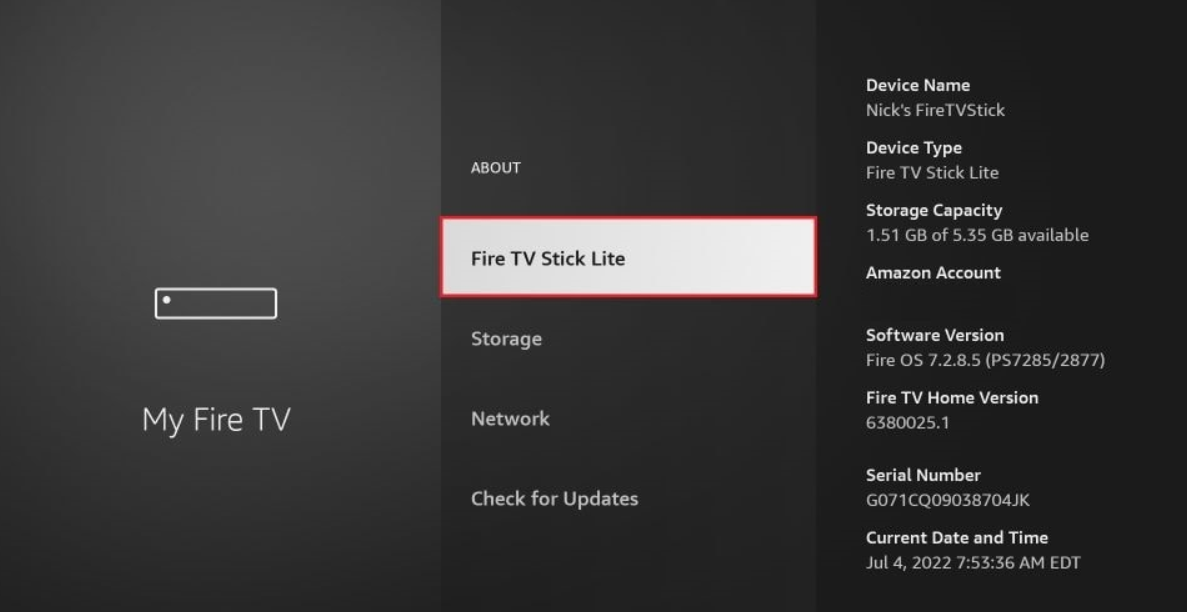Select the Amazon Account entry

[x=932, y=272]
